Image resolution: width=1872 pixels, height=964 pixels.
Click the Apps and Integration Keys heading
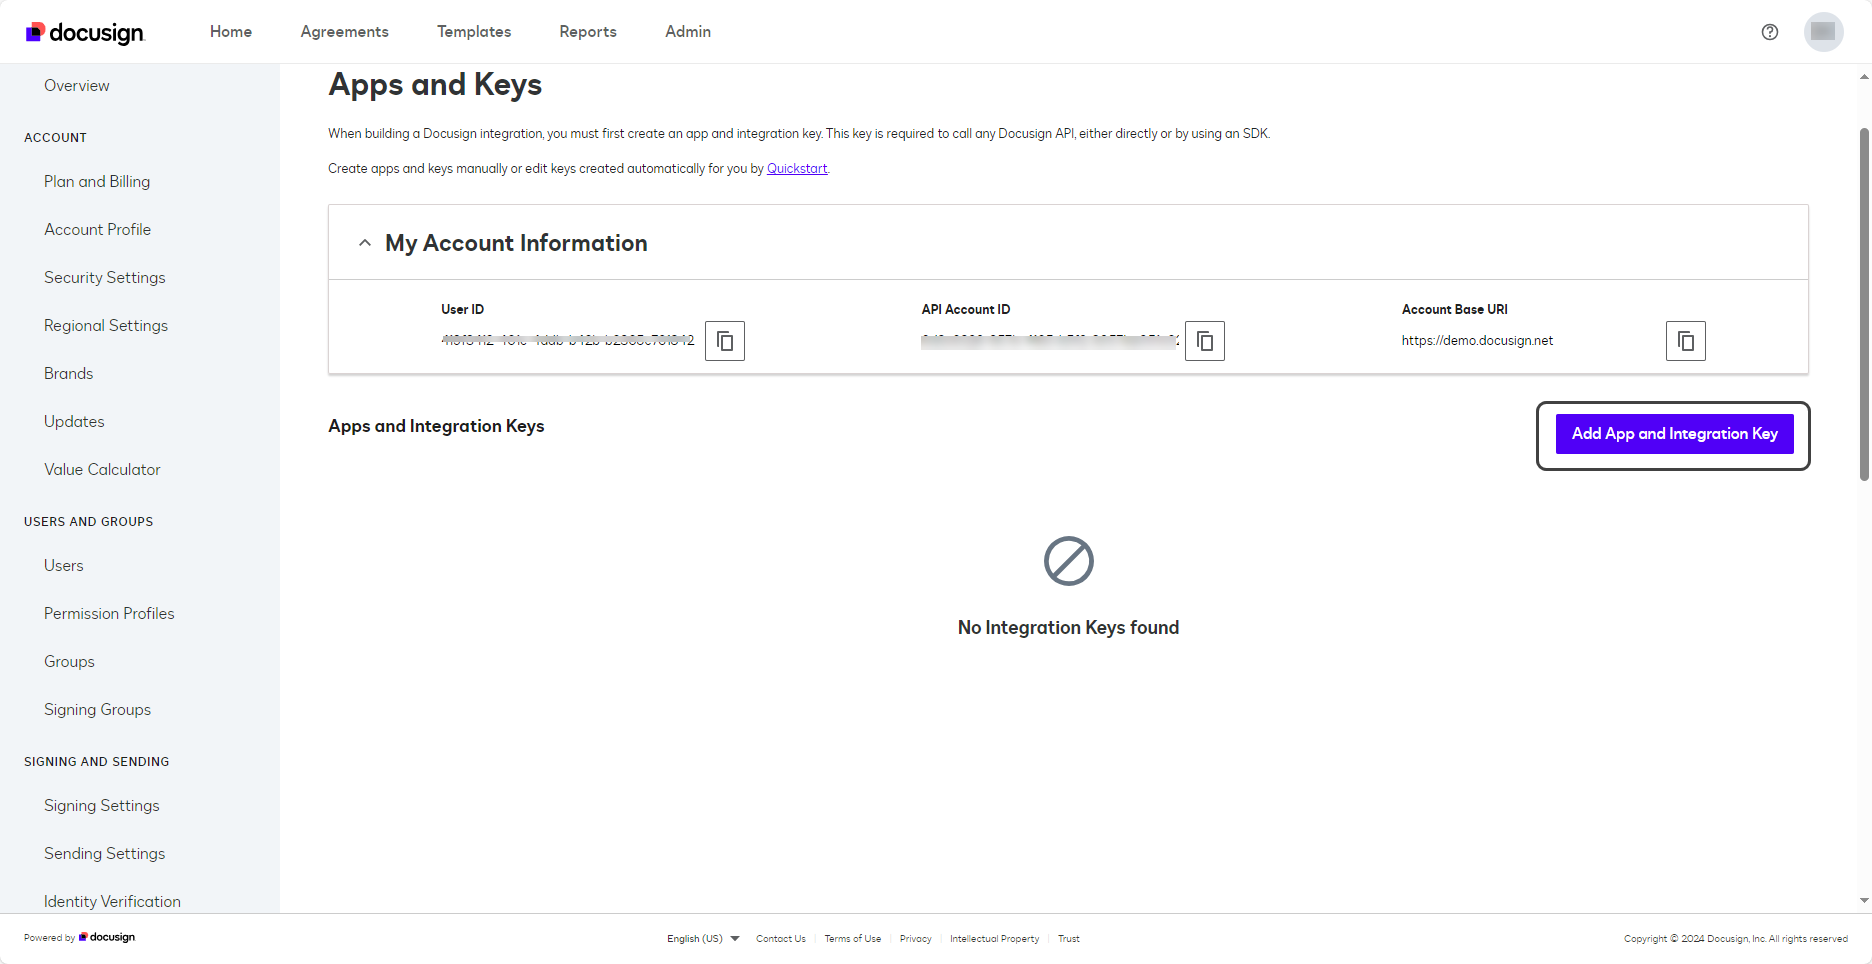pyautogui.click(x=436, y=426)
